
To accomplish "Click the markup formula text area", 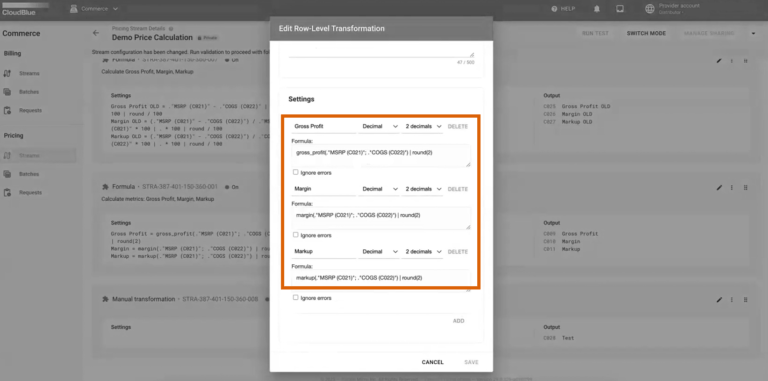I will click(x=381, y=281).
